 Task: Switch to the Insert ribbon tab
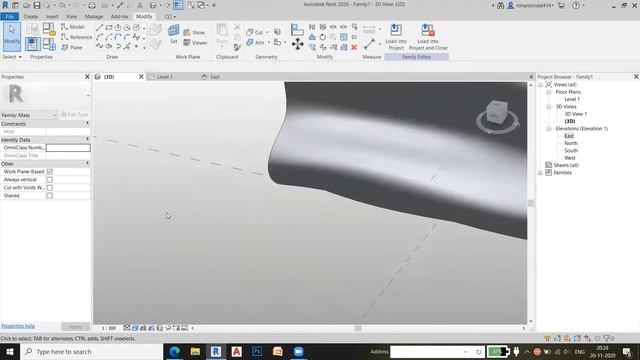point(52,16)
